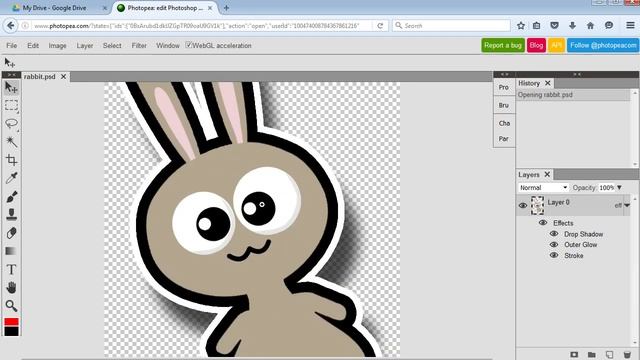Hide Layer 0 with its eye icon
This screenshot has height=360, width=640.
[x=522, y=205]
